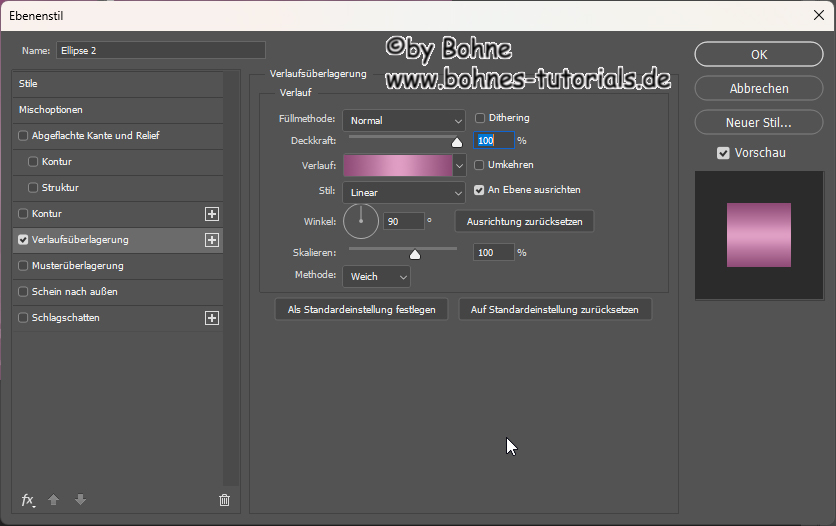Select Schein nach außen in the list

pyautogui.click(x=75, y=292)
